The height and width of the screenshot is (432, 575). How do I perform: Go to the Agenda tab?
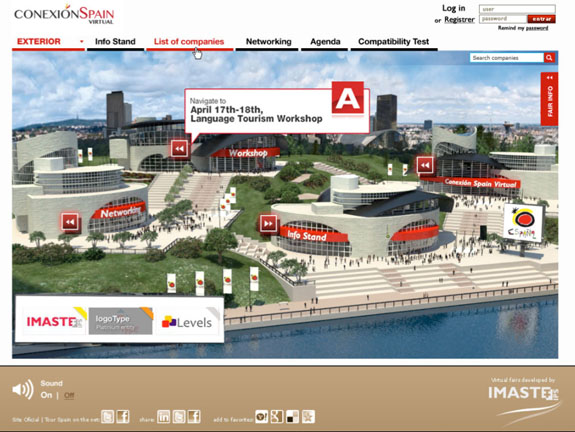[x=325, y=41]
